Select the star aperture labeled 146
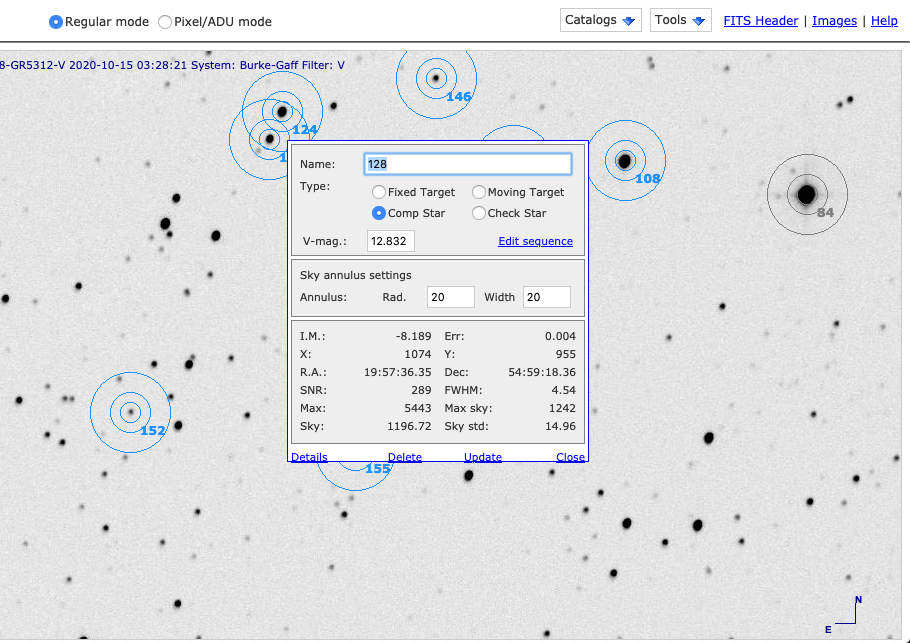The image size is (910, 643). pos(435,78)
